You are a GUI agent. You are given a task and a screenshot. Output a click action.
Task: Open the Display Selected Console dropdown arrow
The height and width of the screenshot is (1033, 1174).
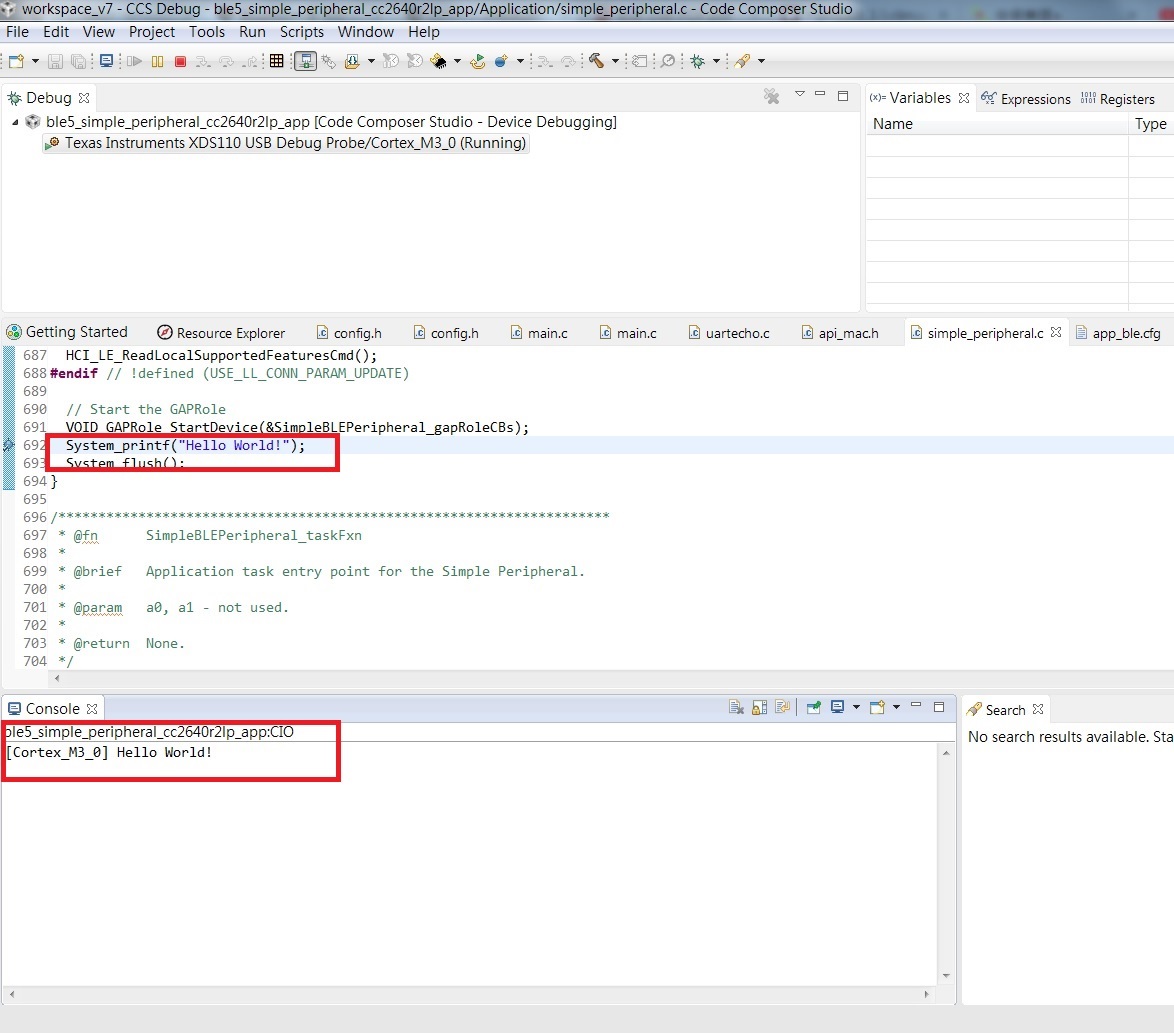tap(856, 707)
